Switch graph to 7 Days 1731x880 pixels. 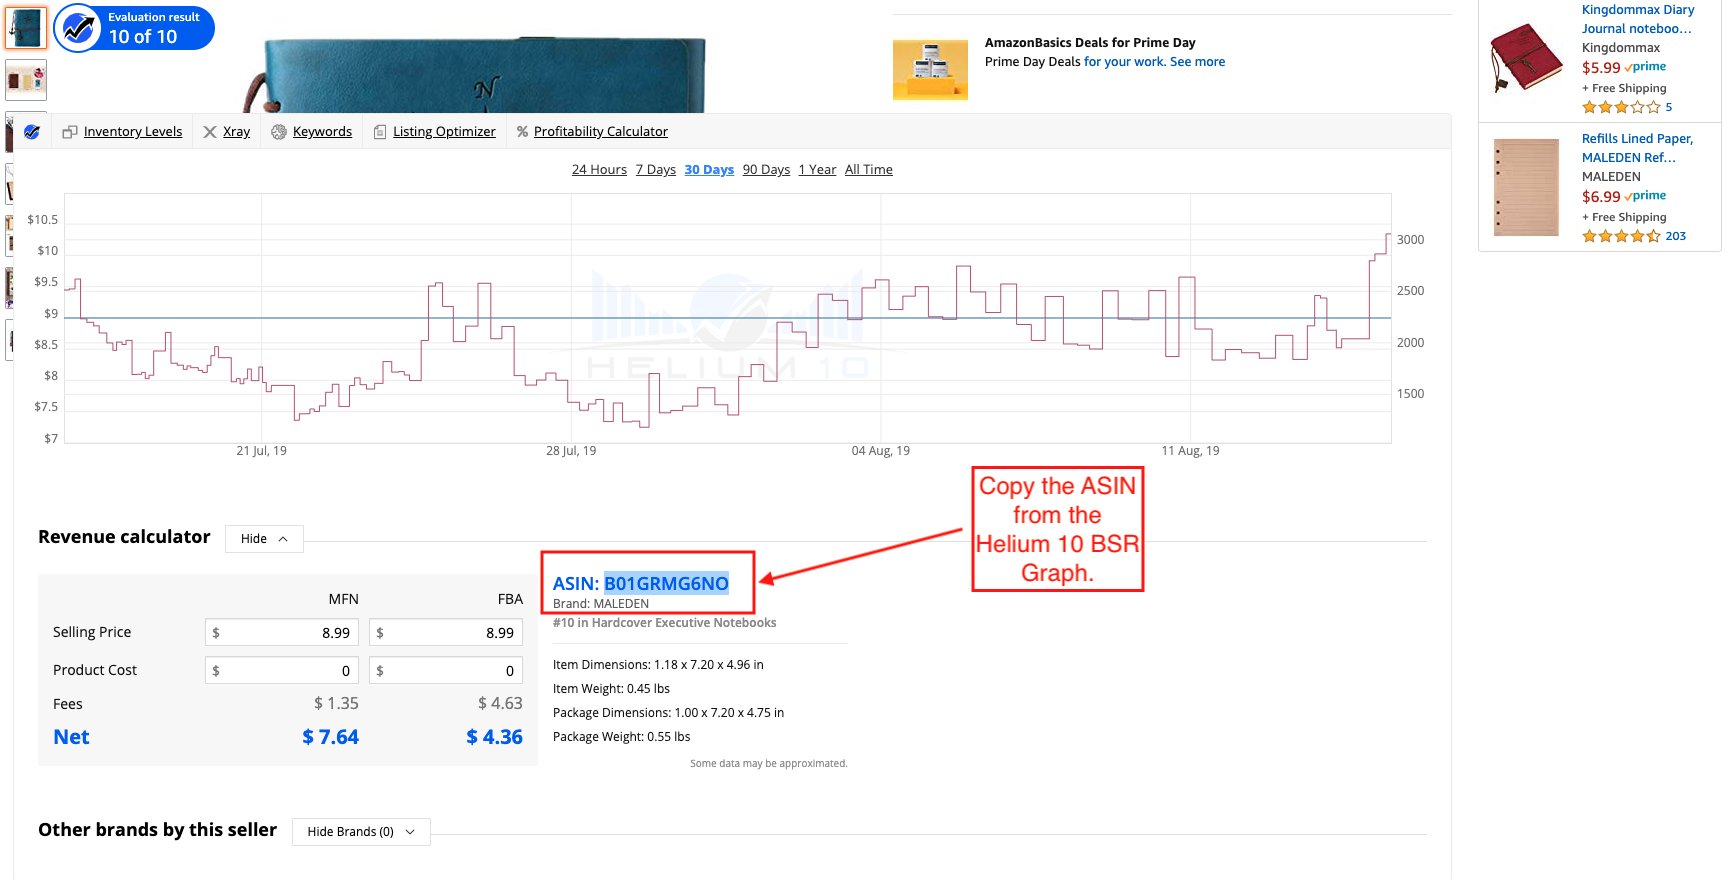(656, 170)
